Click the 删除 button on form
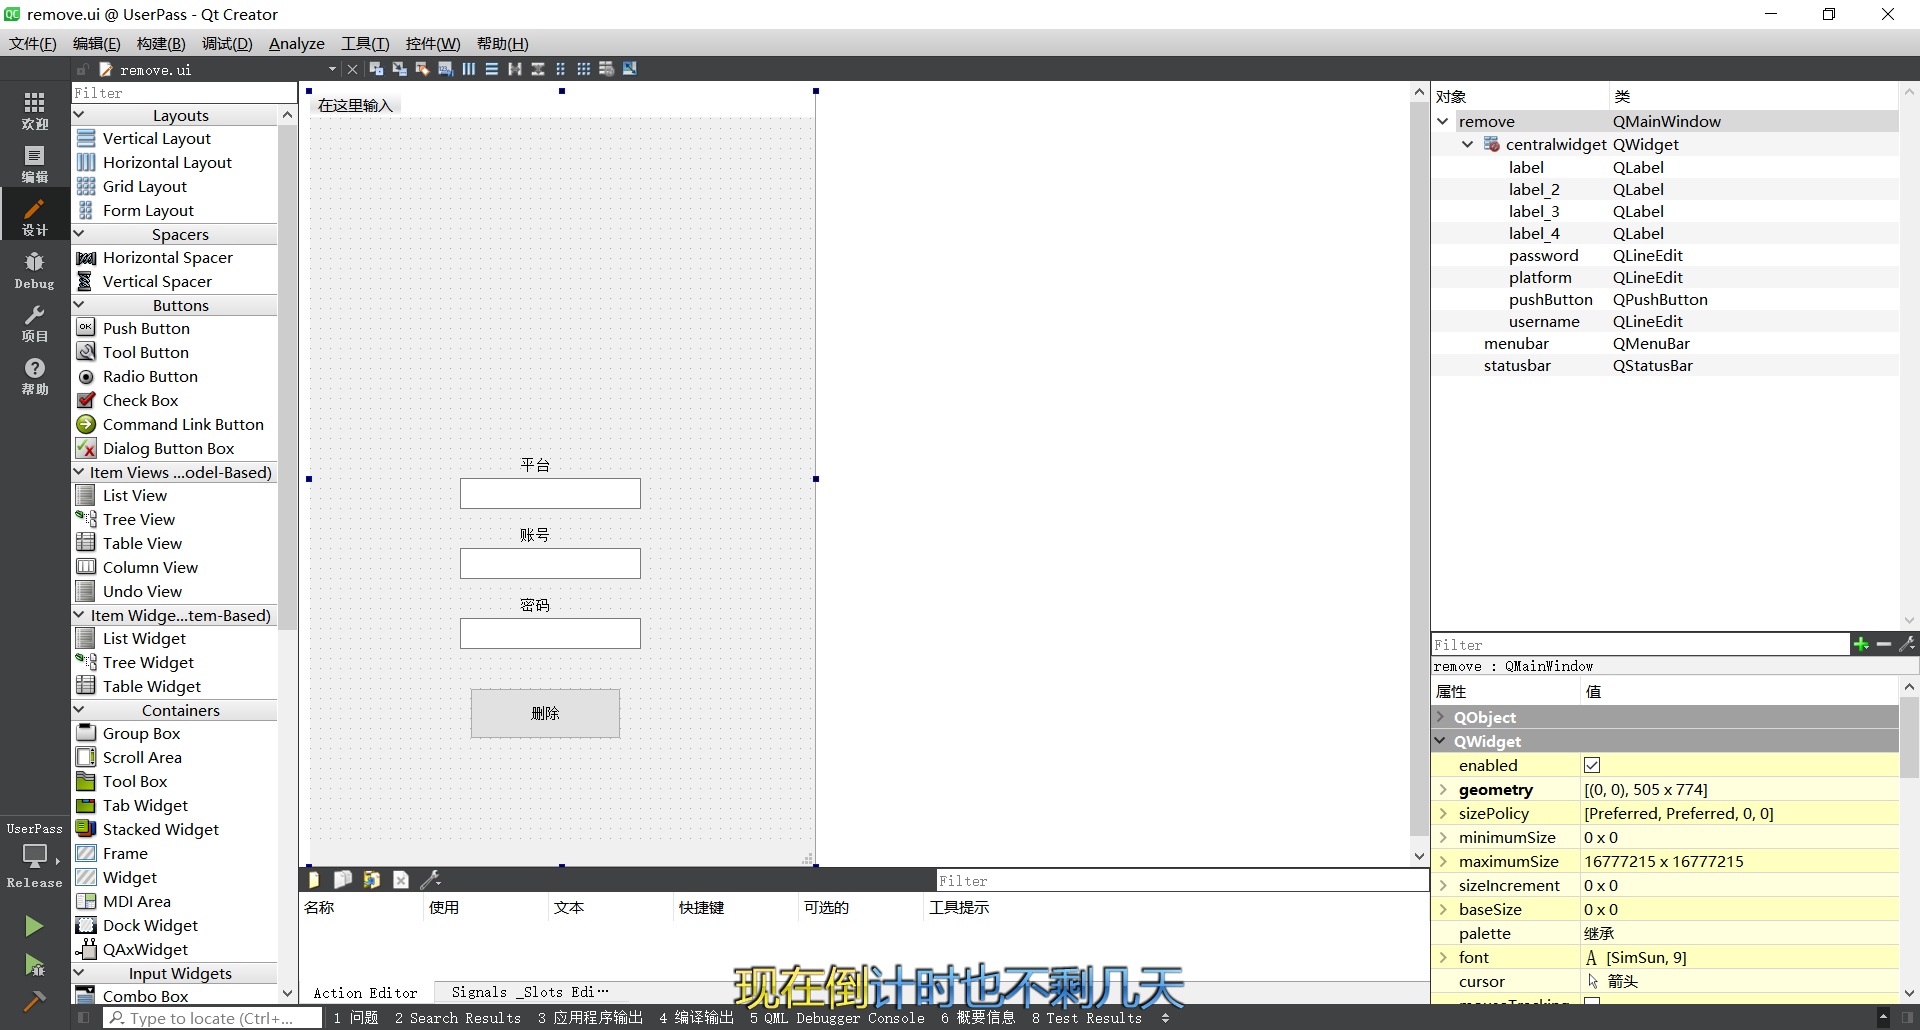The height and width of the screenshot is (1030, 1920). coord(545,713)
